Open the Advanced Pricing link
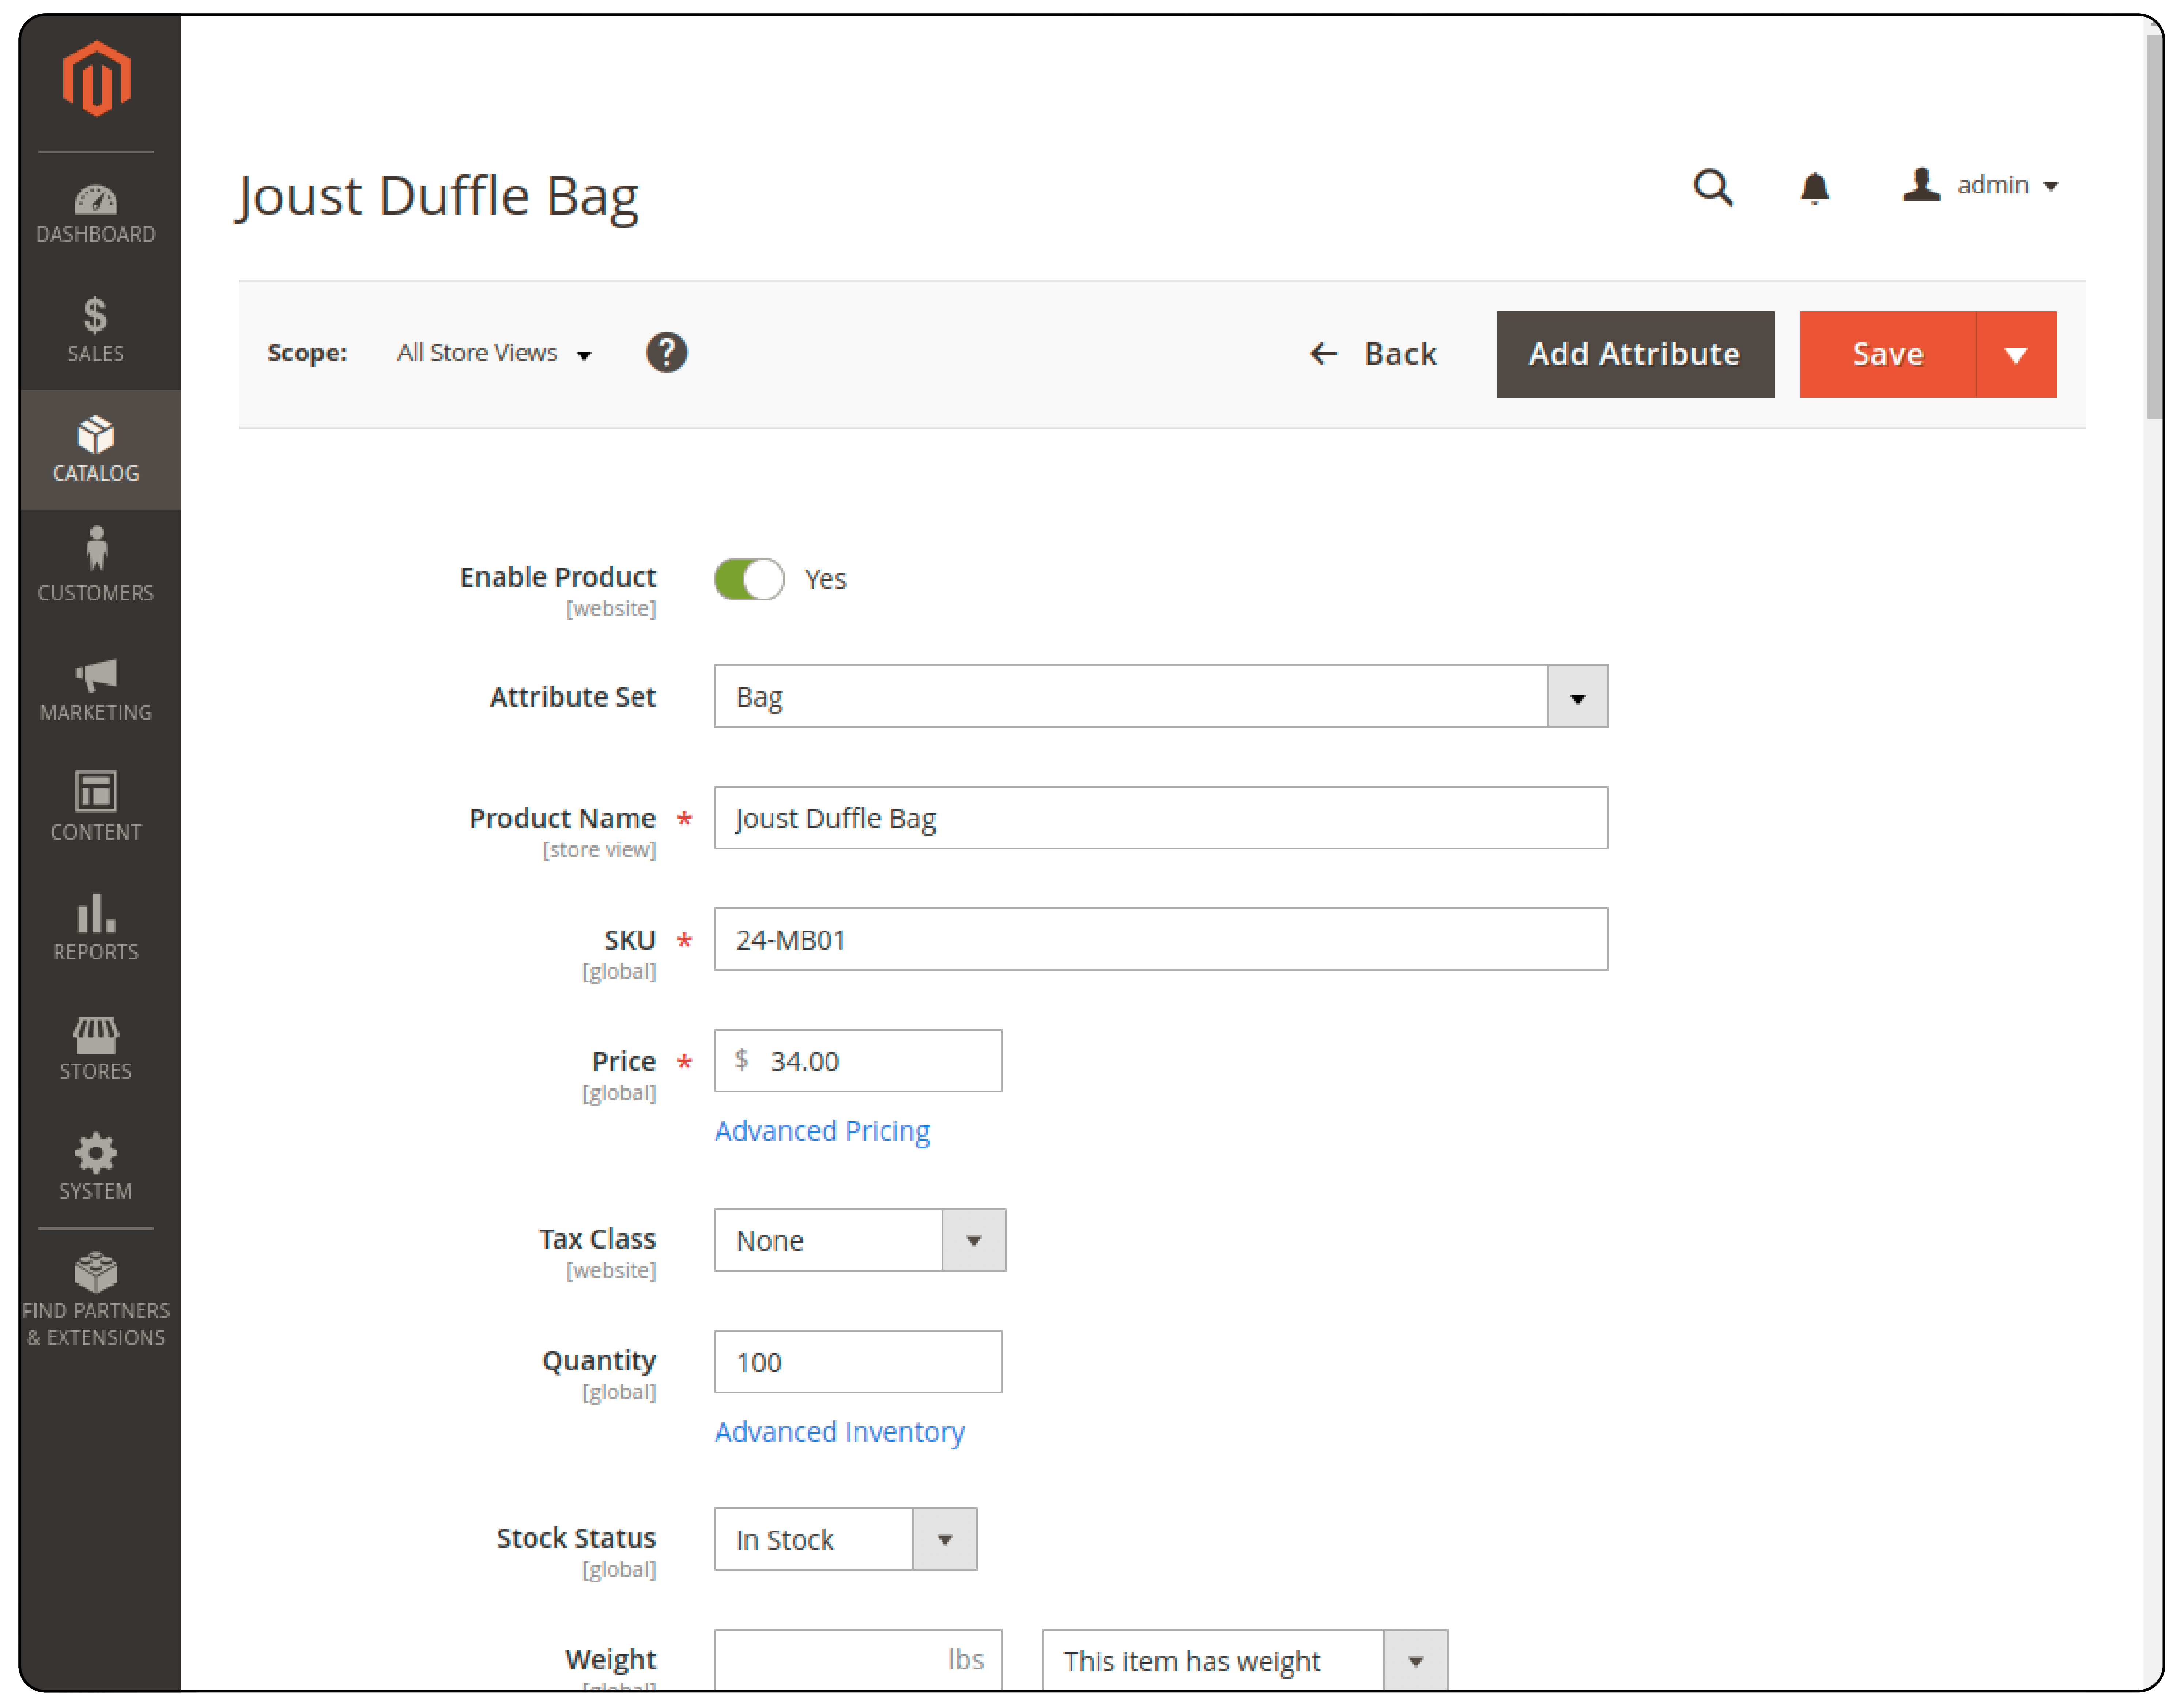Viewport: 2184px width, 1706px height. click(x=822, y=1131)
